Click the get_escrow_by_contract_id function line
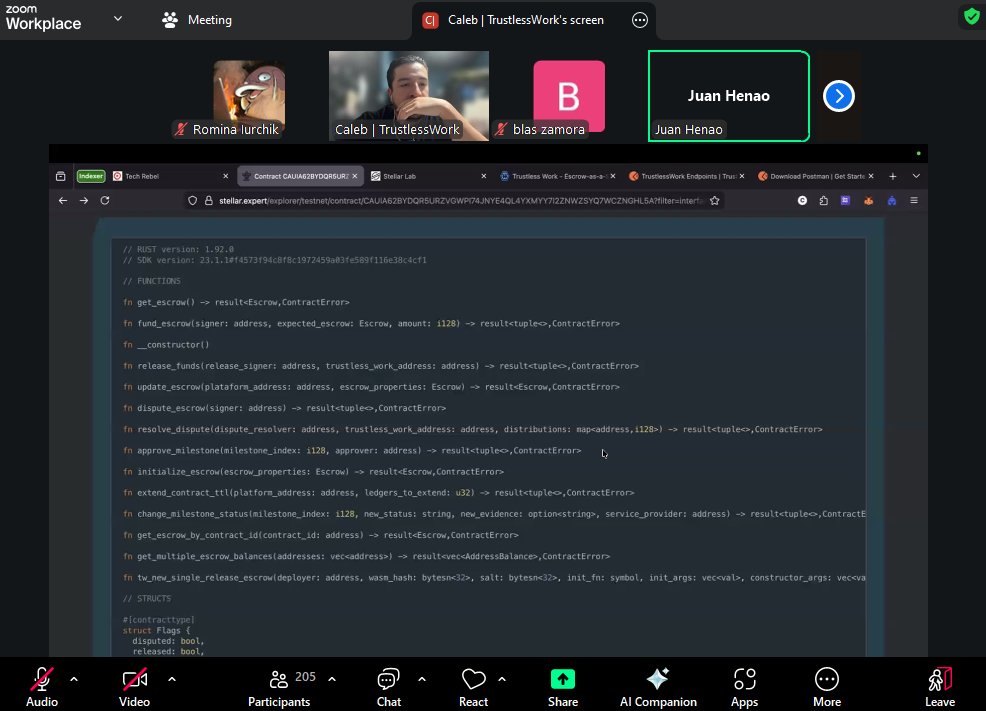Viewport: 986px width, 711px height. coord(321,535)
